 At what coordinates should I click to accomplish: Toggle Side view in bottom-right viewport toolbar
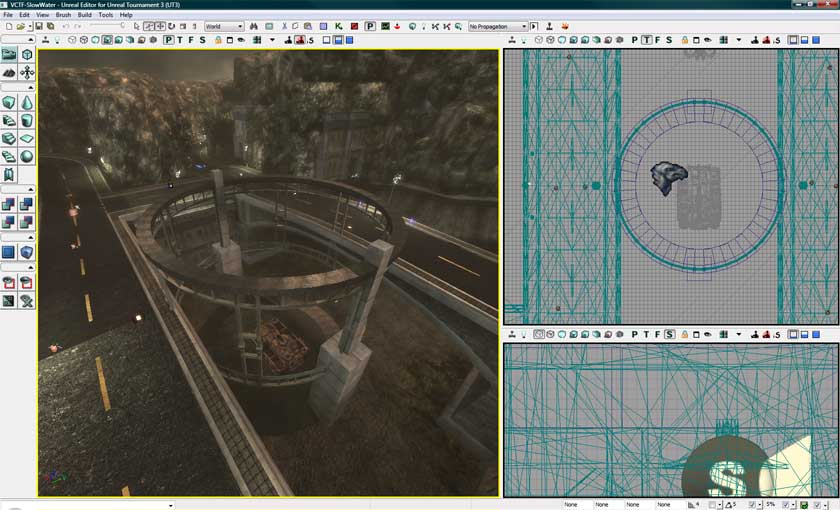click(x=669, y=334)
